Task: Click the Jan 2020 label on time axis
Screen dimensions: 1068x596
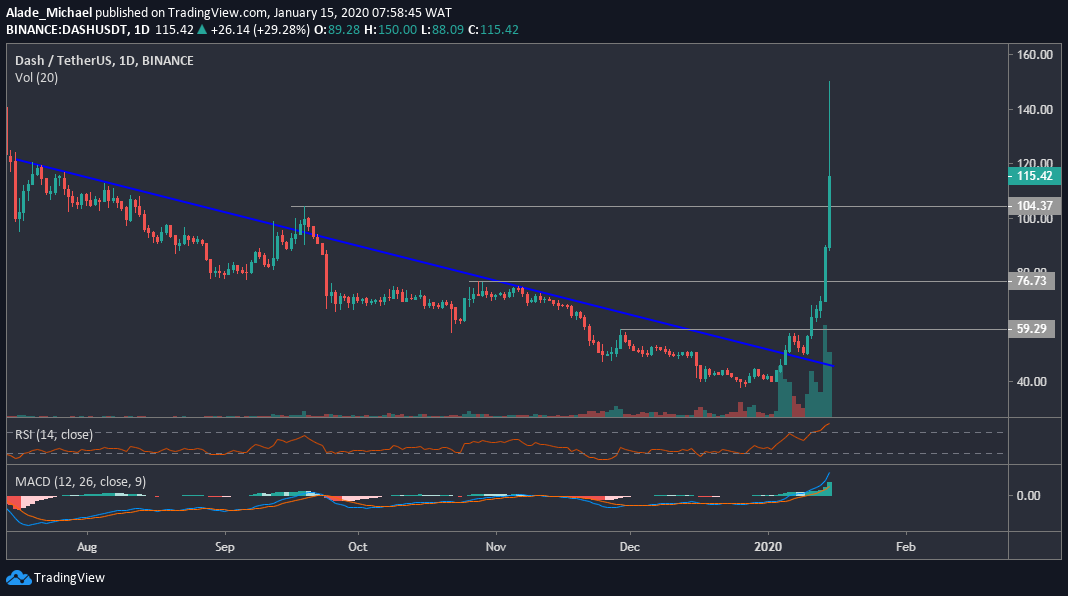Action: click(x=770, y=547)
